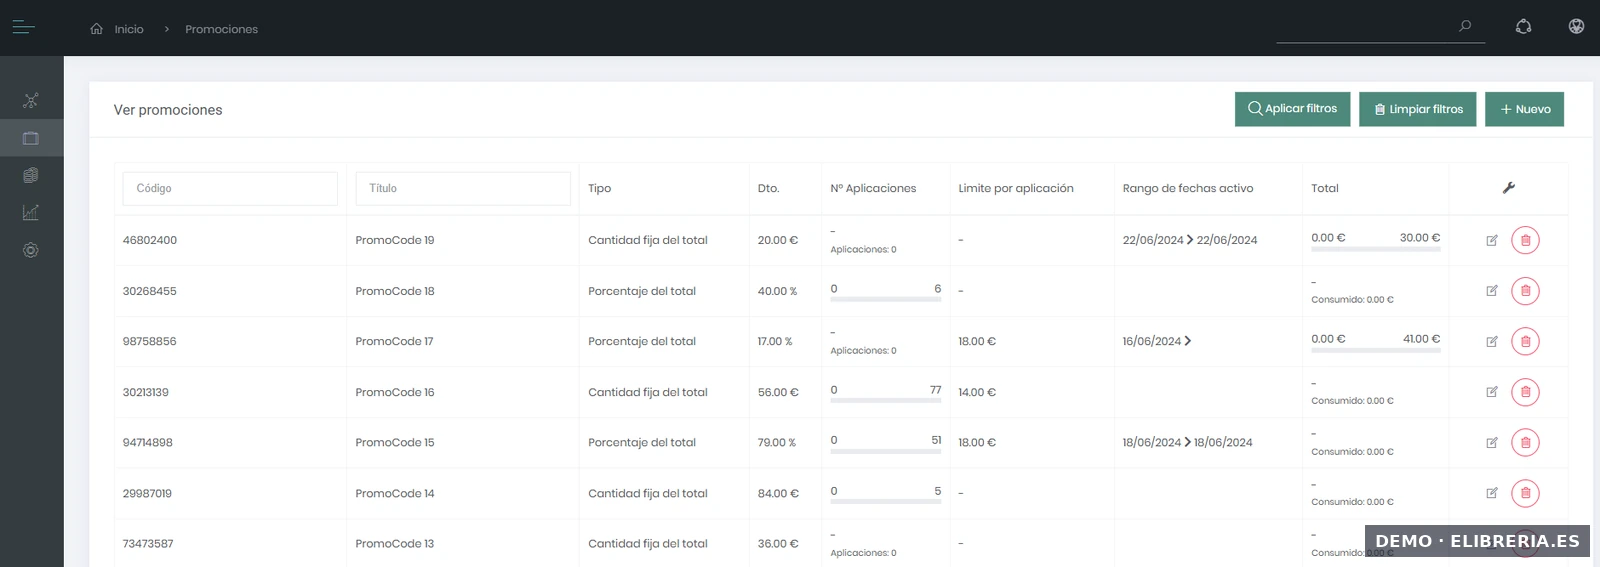Image resolution: width=1600 pixels, height=567 pixels.
Task: Click Aplicar filtros button
Action: click(1292, 109)
